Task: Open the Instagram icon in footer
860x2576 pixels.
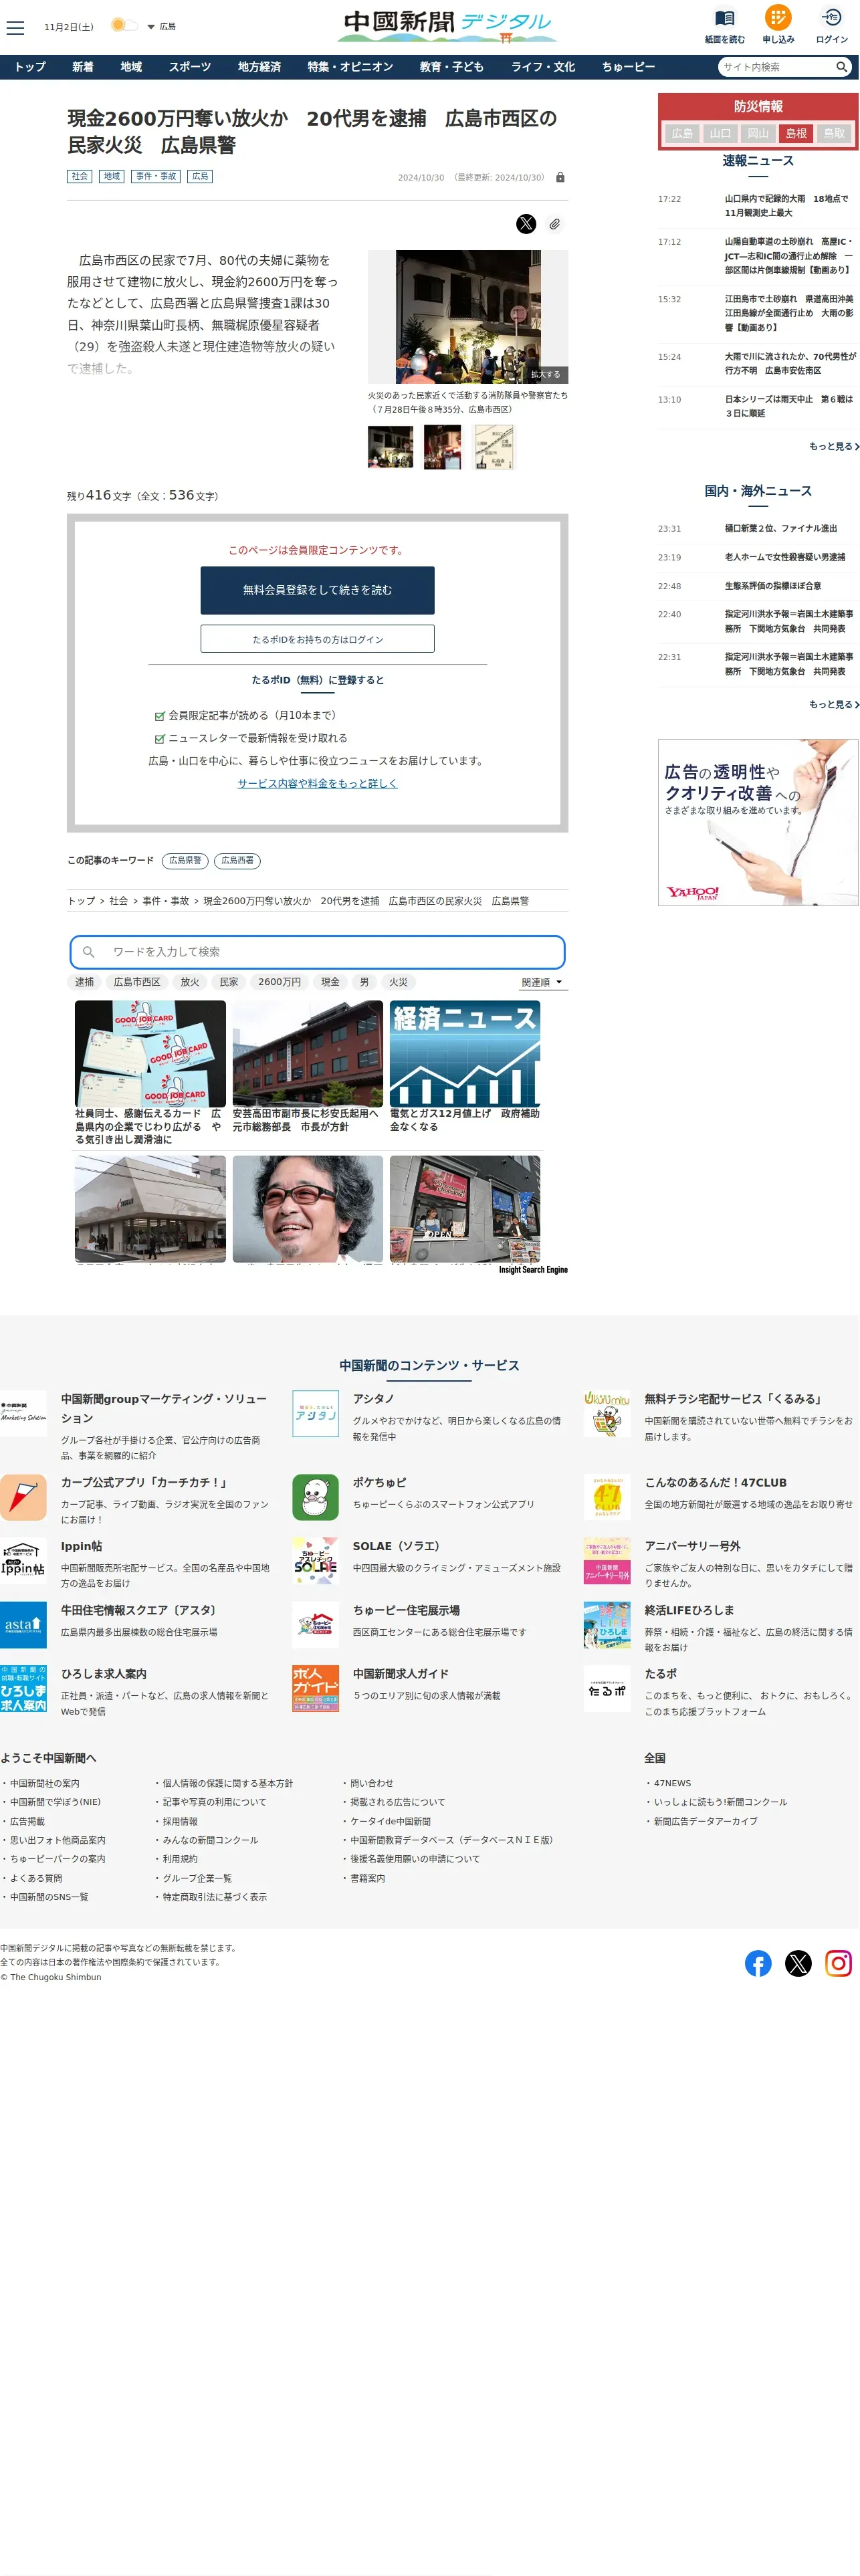Action: (838, 1963)
